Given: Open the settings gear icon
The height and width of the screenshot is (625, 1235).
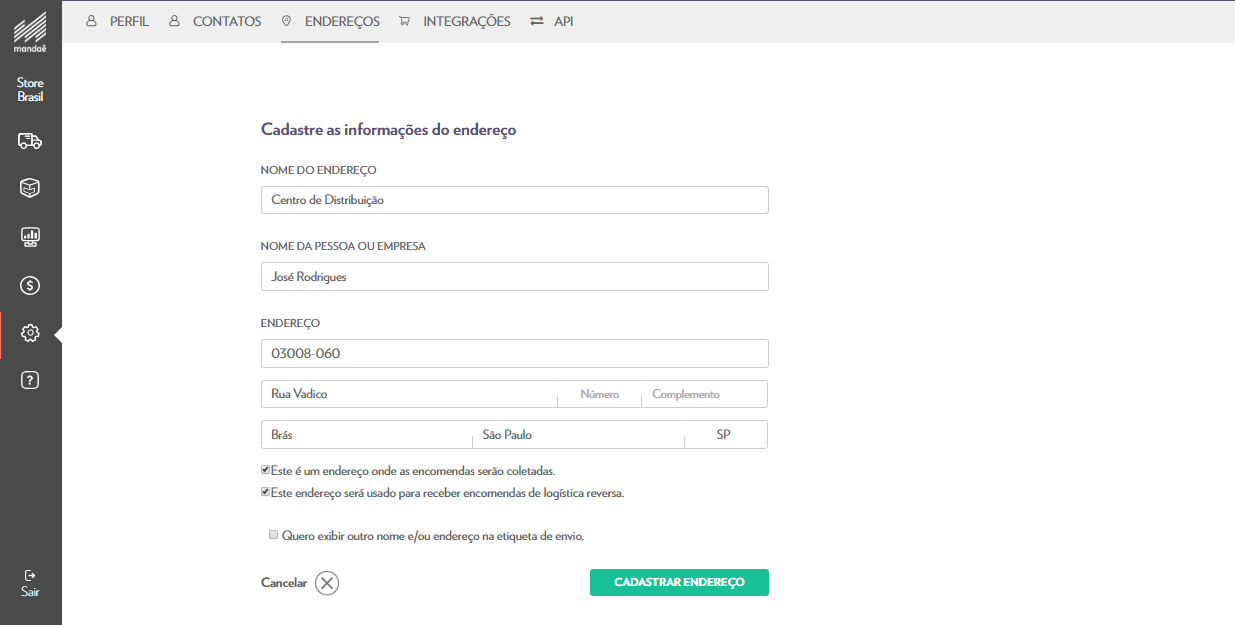Looking at the screenshot, I should tap(30, 333).
